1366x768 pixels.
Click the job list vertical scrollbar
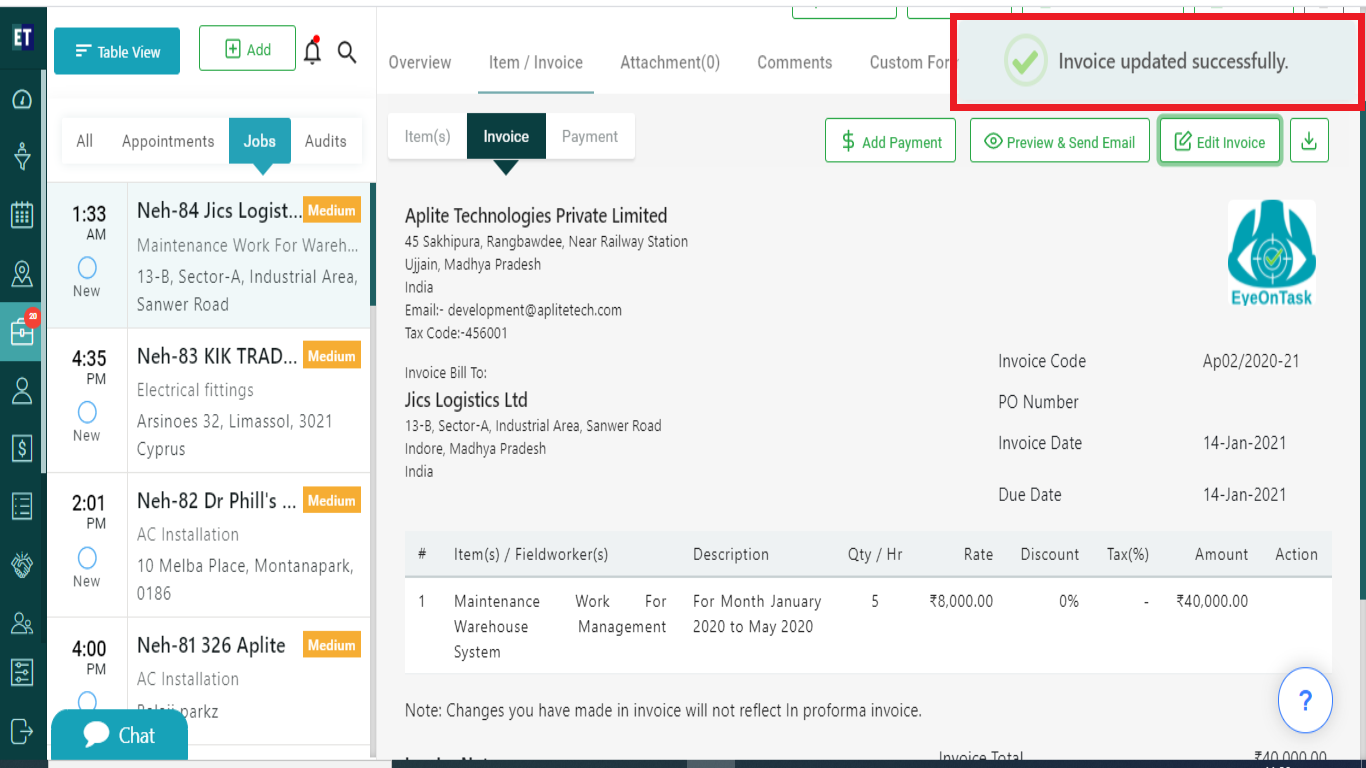click(x=373, y=244)
